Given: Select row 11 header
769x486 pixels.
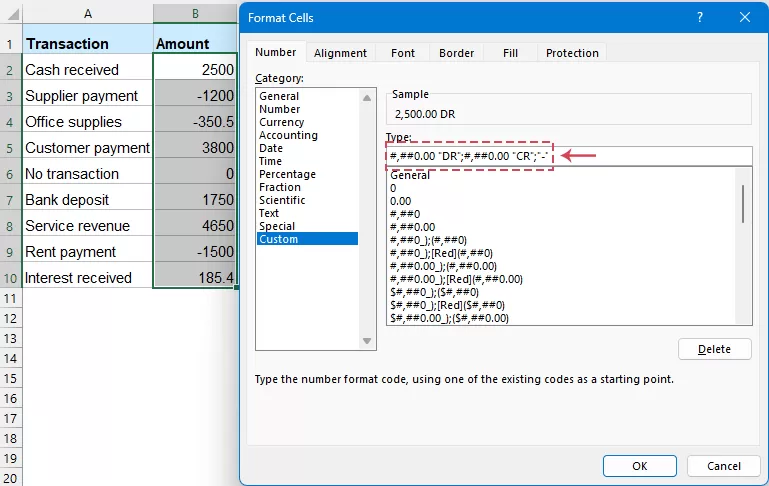Looking at the screenshot, I should (11, 298).
